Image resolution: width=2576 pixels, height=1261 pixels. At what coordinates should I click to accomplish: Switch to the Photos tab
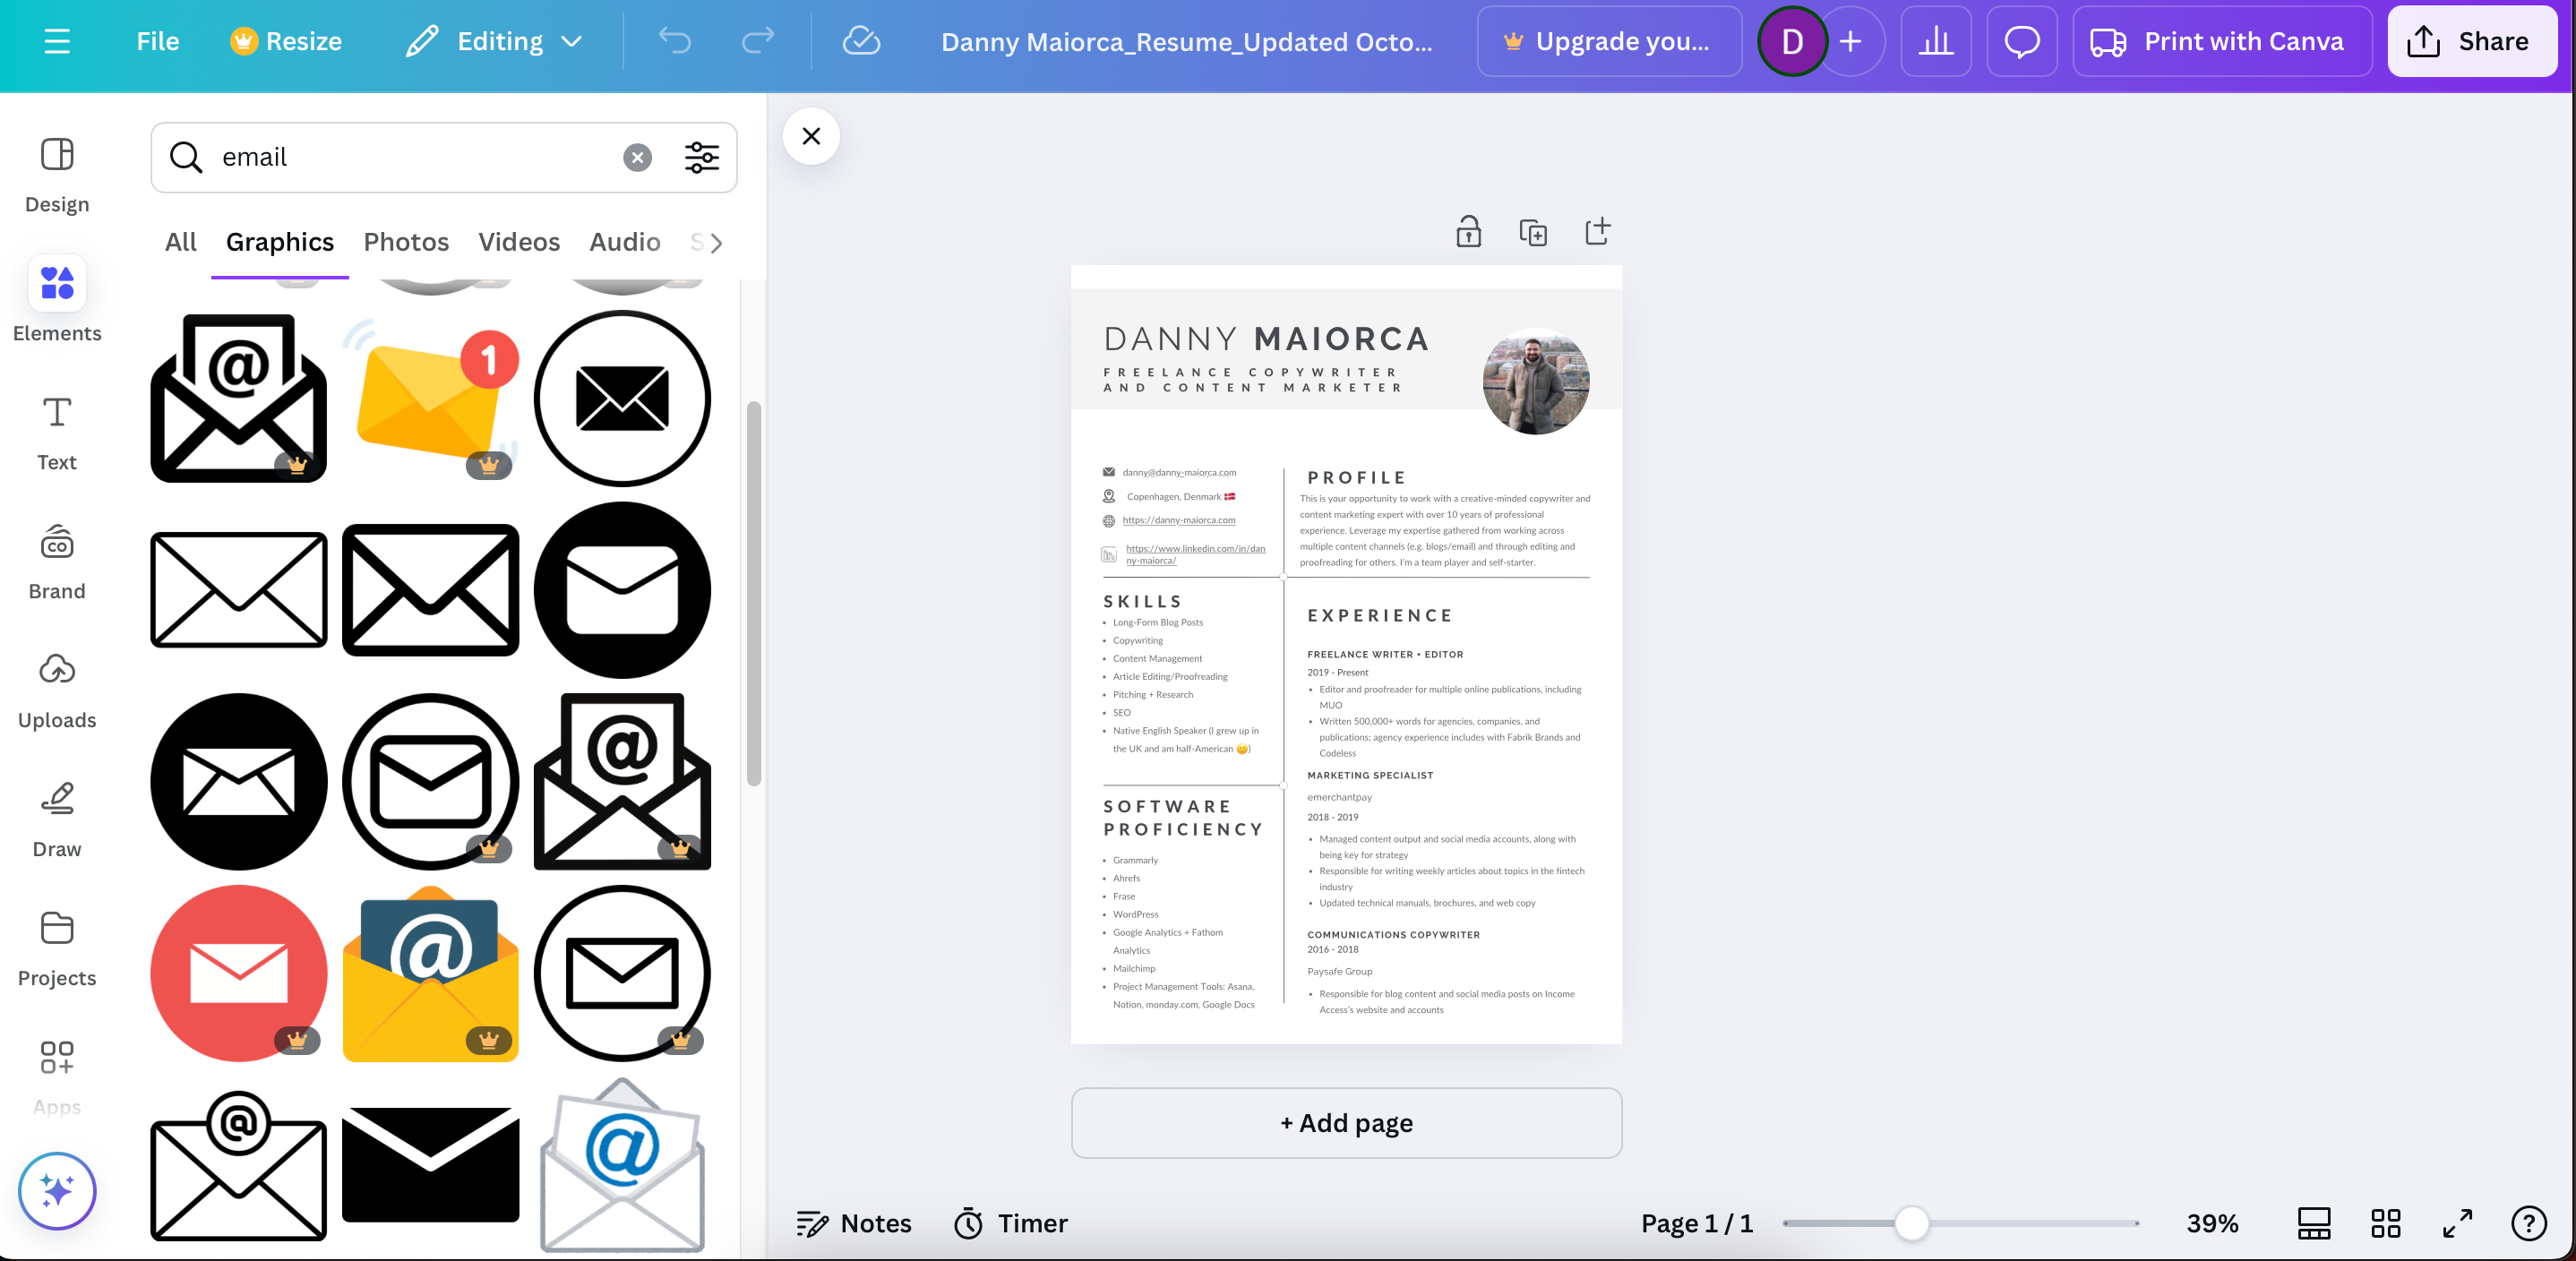tap(406, 242)
